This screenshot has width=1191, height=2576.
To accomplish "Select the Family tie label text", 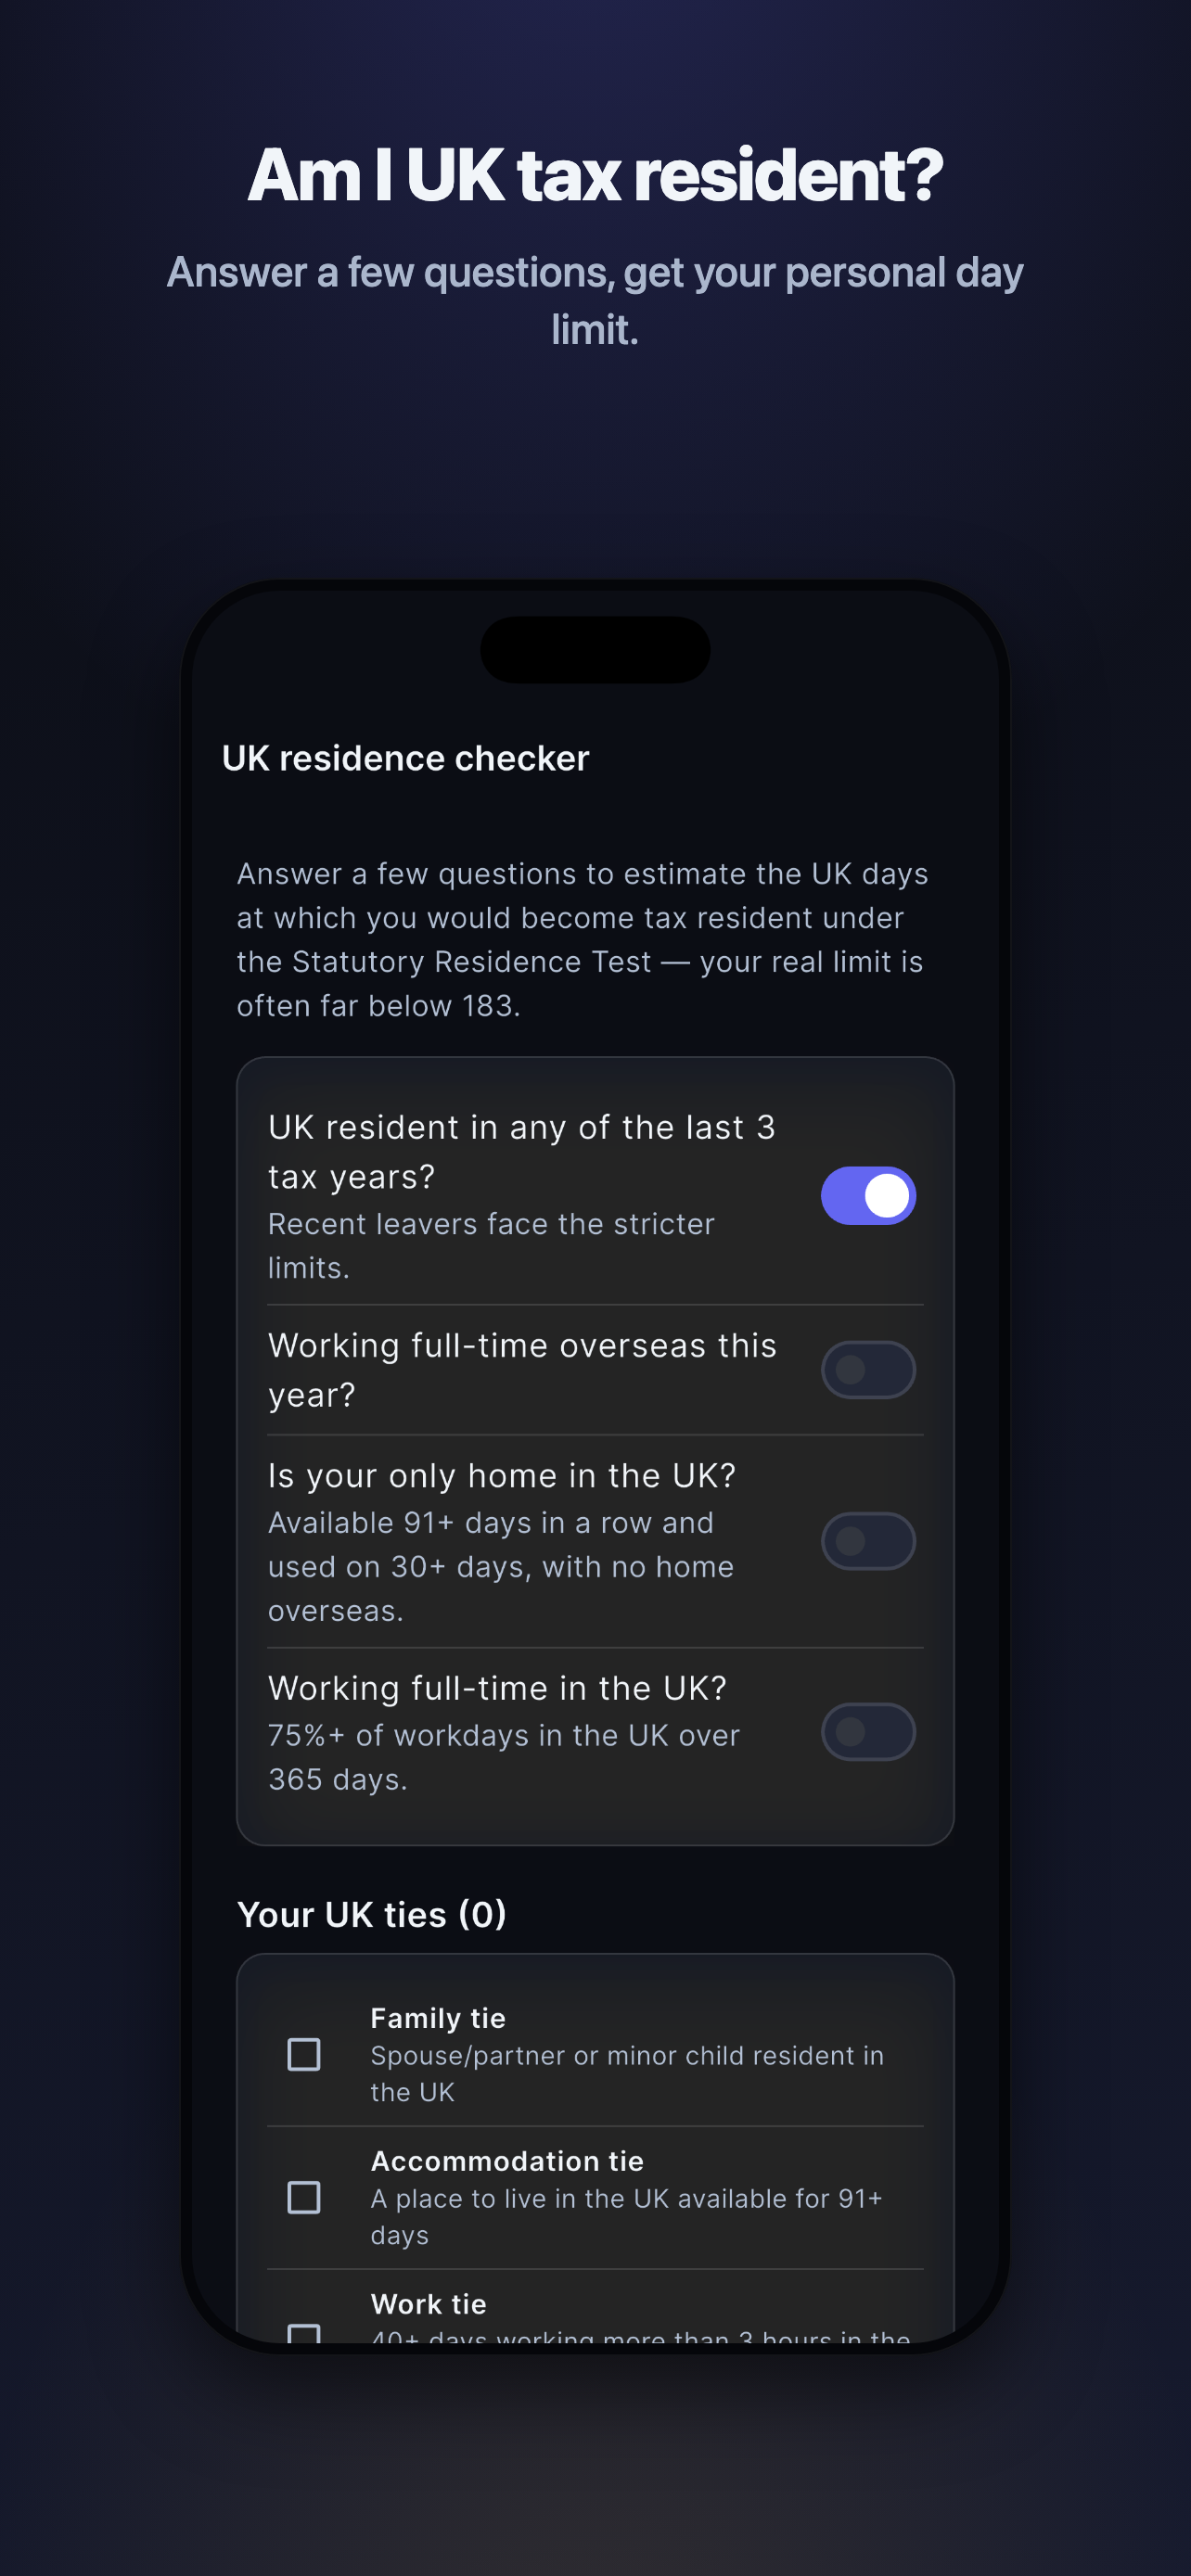I will pyautogui.click(x=438, y=2018).
